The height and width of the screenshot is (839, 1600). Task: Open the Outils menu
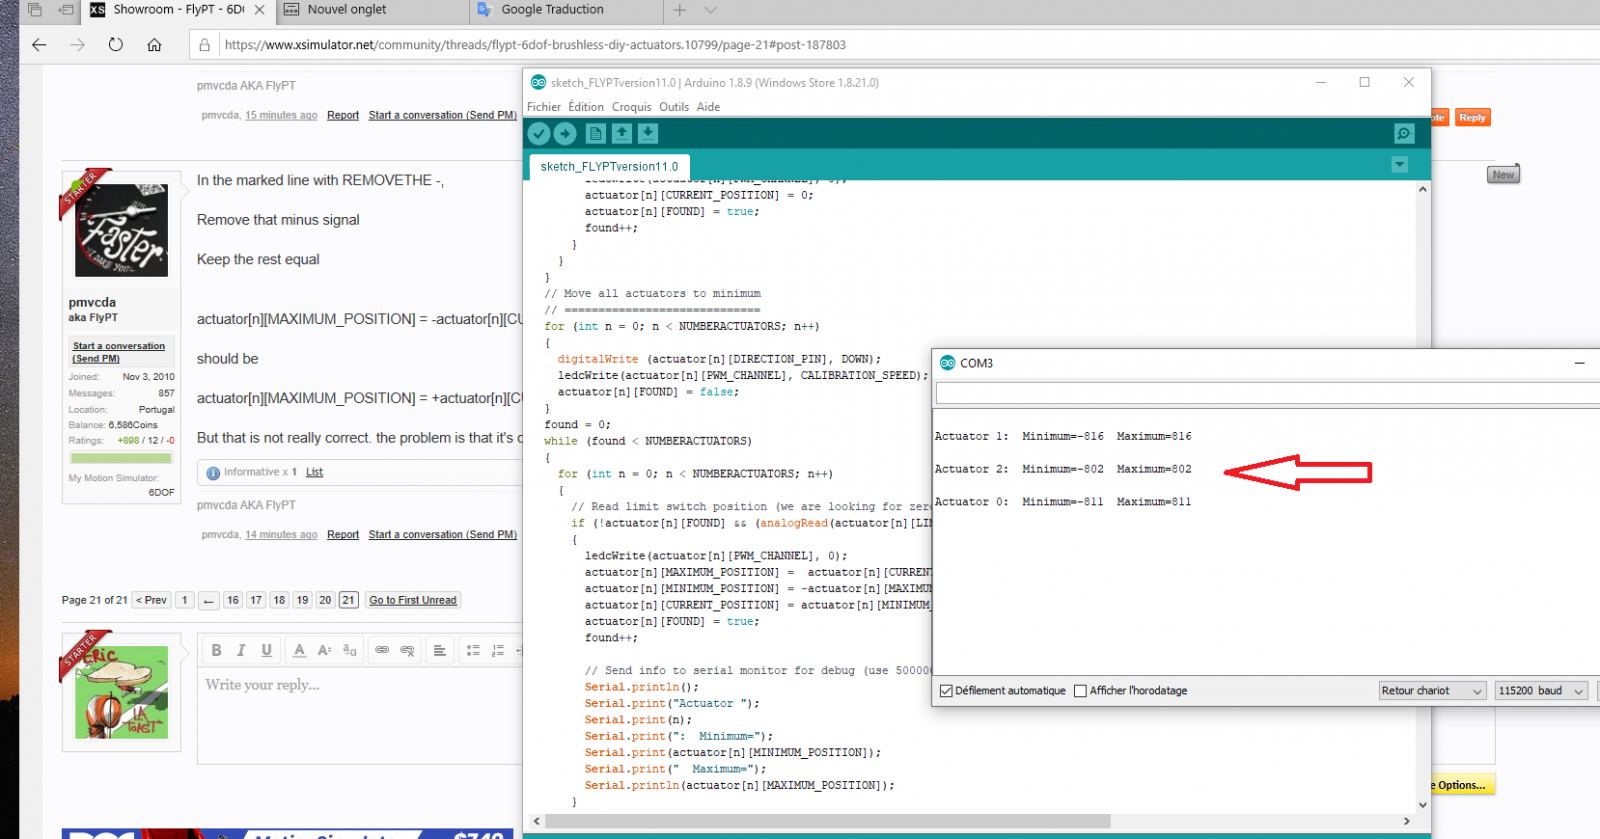point(673,107)
